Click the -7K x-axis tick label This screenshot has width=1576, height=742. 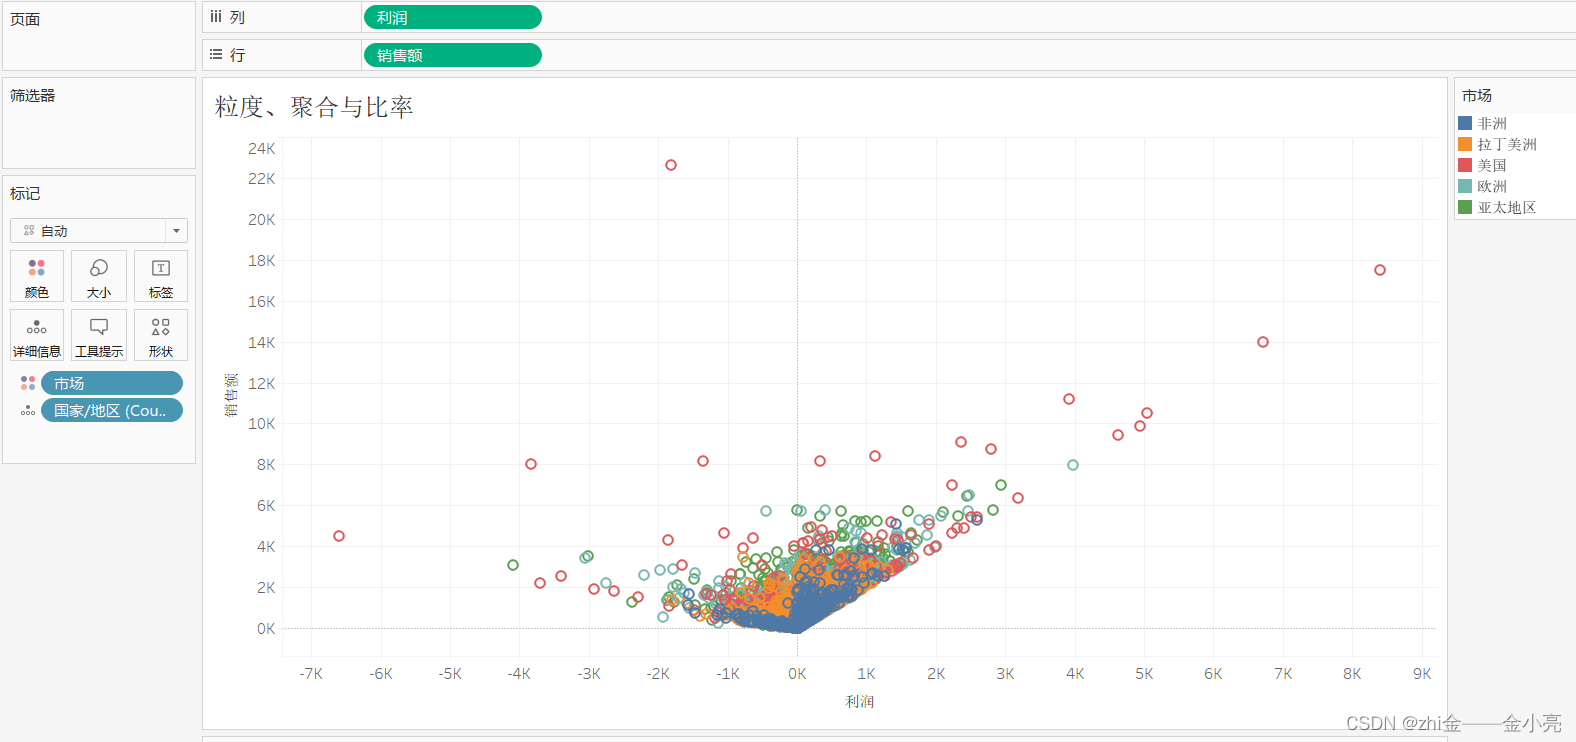[x=311, y=674]
